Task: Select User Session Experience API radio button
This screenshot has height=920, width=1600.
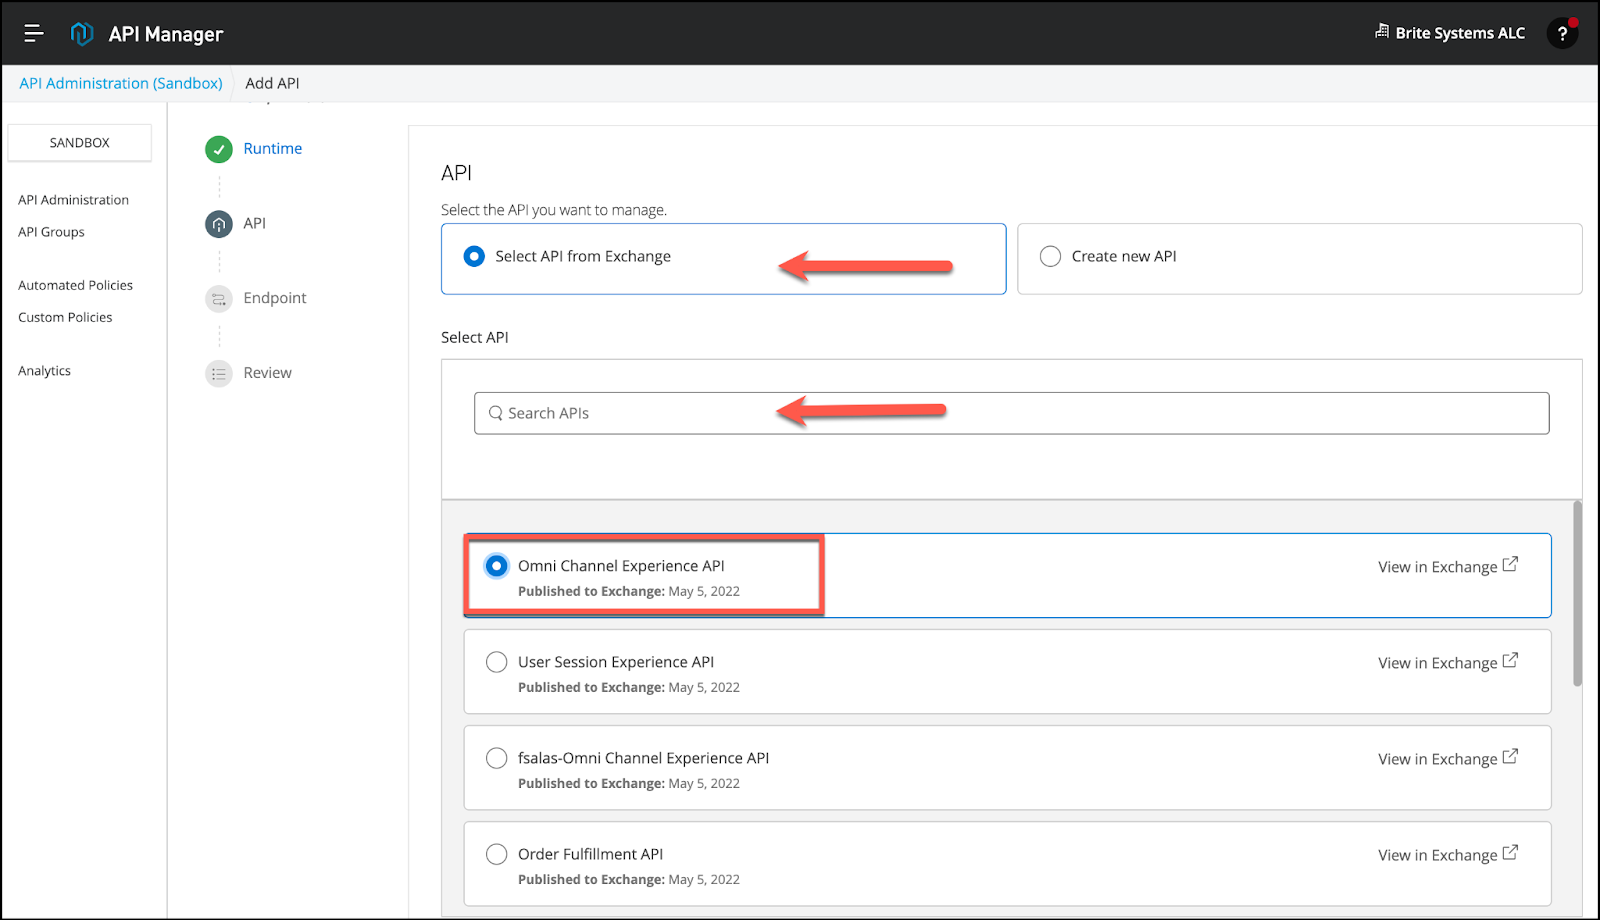Action: click(x=496, y=662)
